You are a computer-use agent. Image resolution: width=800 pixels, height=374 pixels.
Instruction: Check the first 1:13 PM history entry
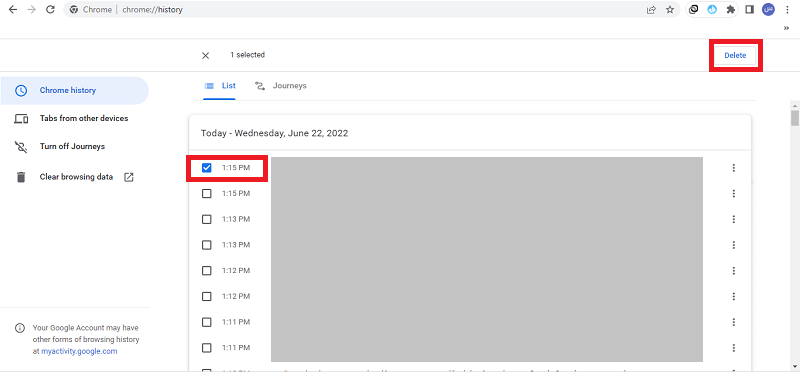tap(207, 219)
